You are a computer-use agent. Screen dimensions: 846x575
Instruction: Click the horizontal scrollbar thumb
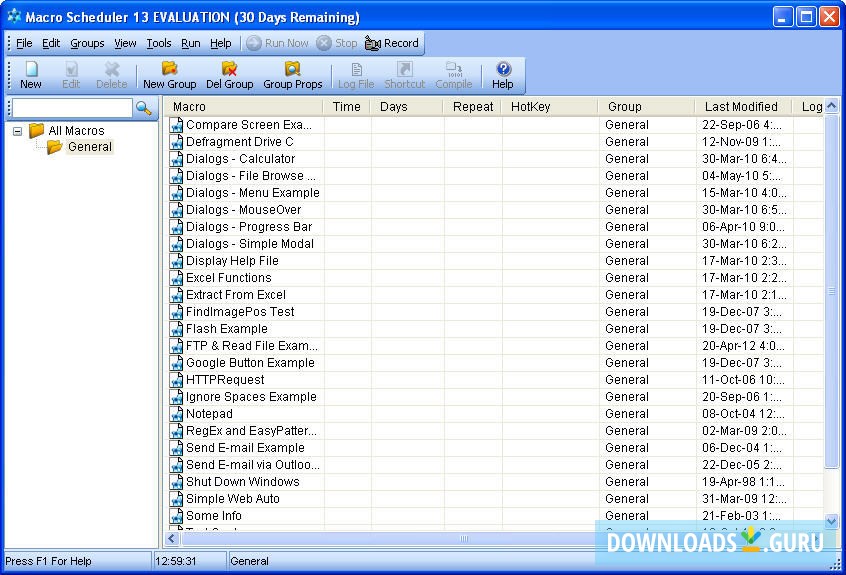464,538
